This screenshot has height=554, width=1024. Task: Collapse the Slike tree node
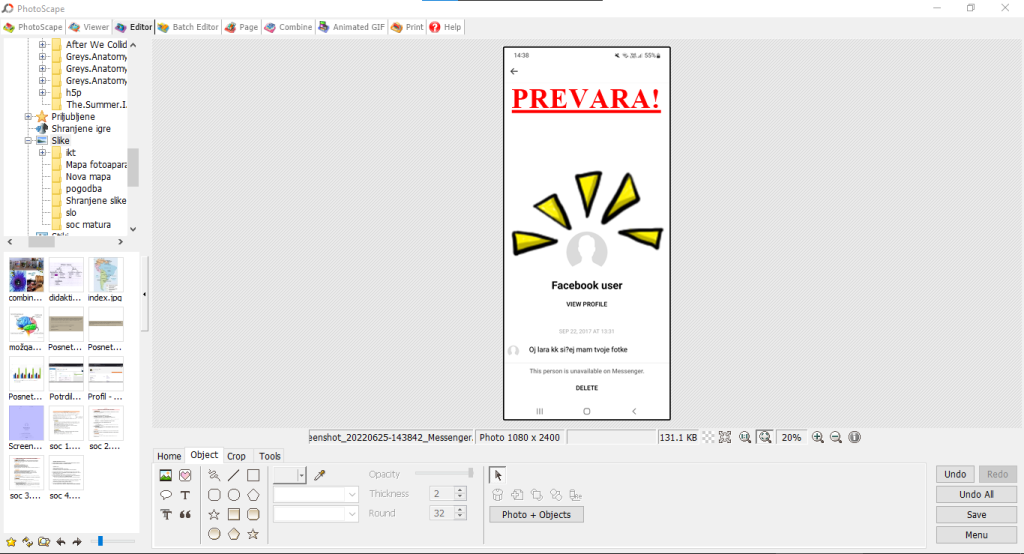click(28, 140)
